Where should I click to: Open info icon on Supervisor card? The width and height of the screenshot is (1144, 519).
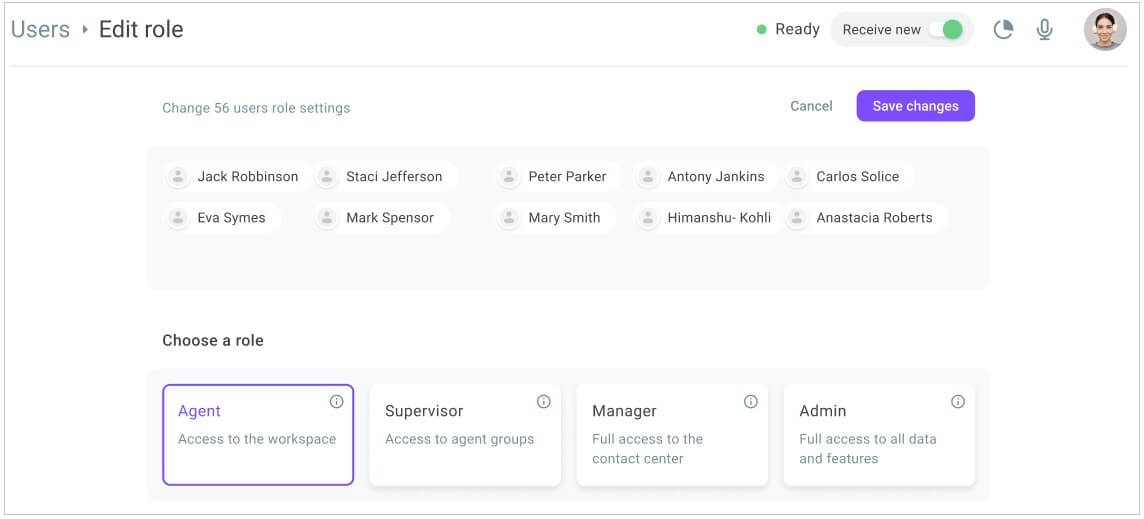coord(544,401)
